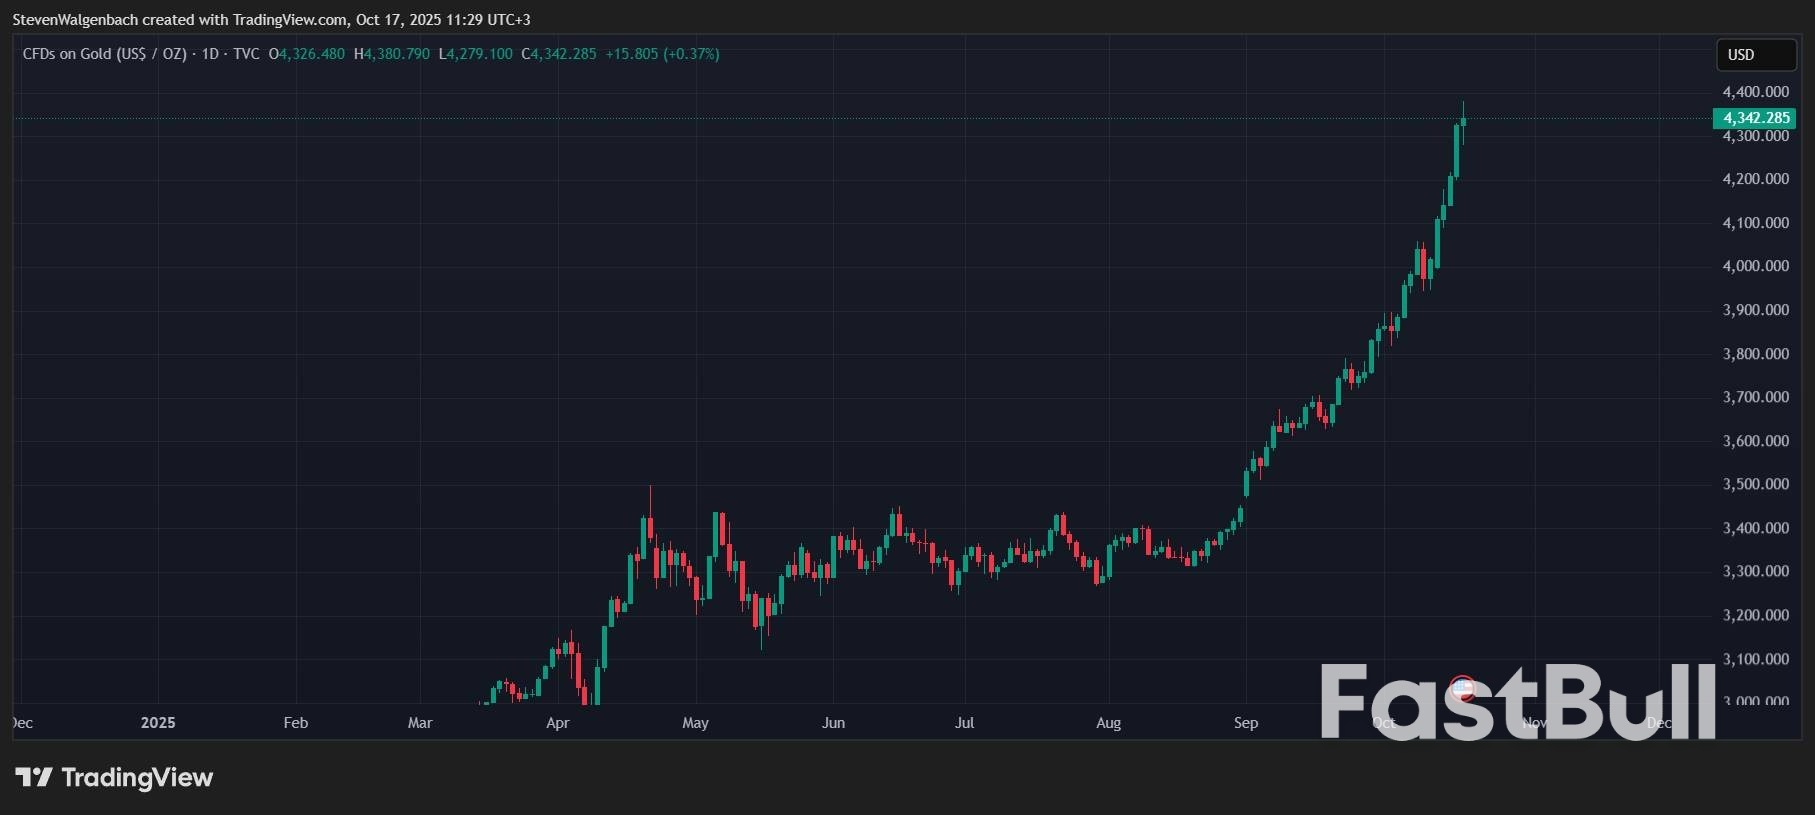Click the 4,000.000 price axis label

tap(1755, 266)
